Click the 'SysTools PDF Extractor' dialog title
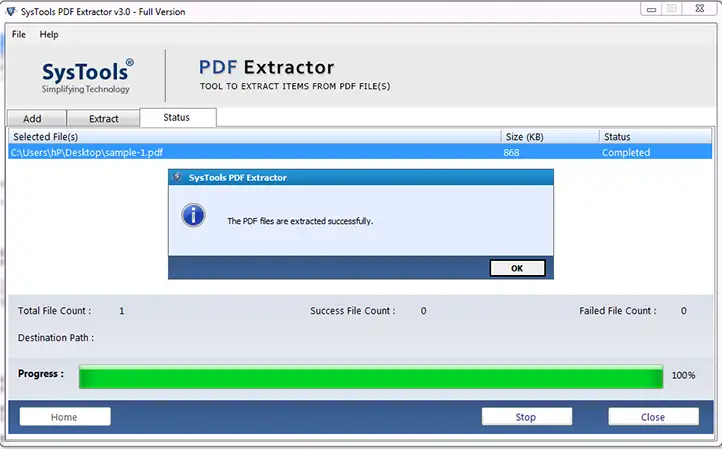The image size is (722, 449). point(238,177)
